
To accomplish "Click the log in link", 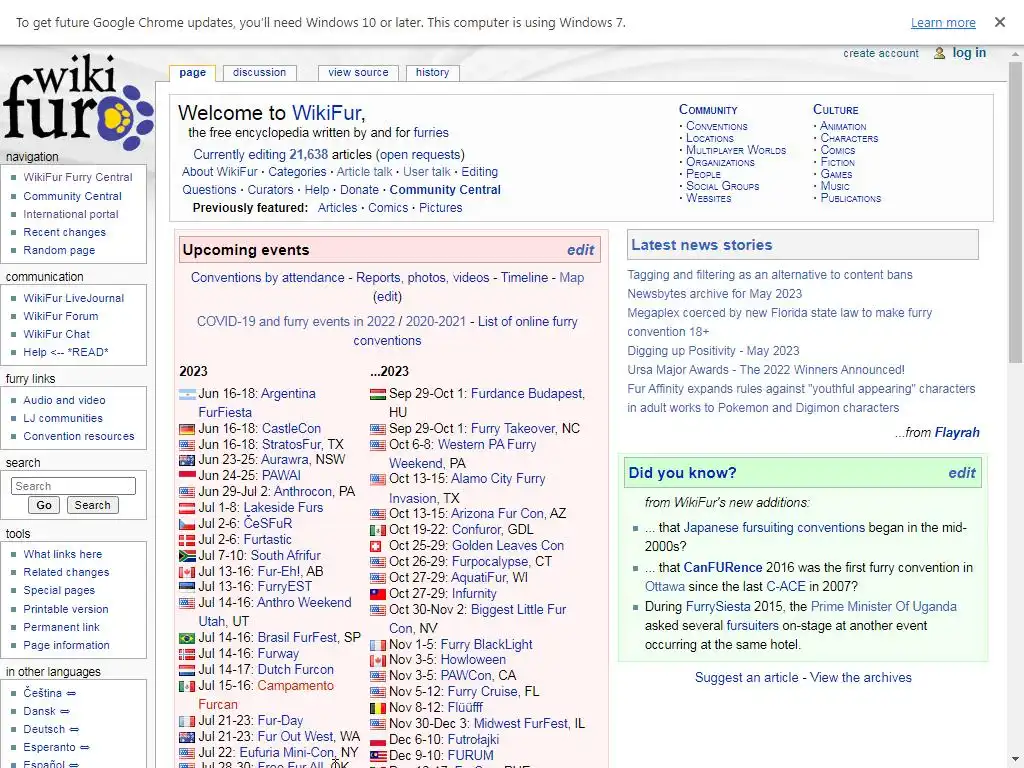I will click(969, 53).
